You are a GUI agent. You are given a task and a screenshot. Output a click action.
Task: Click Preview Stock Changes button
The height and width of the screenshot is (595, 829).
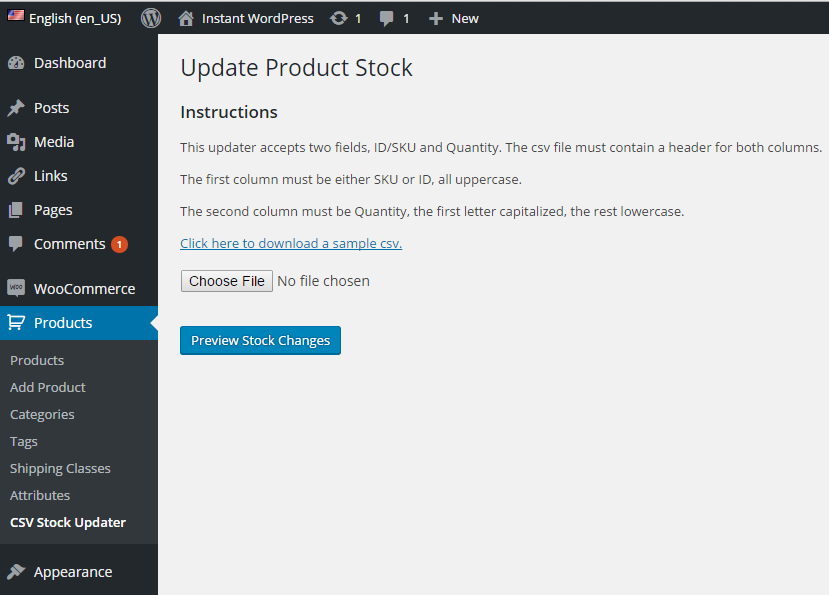(260, 341)
